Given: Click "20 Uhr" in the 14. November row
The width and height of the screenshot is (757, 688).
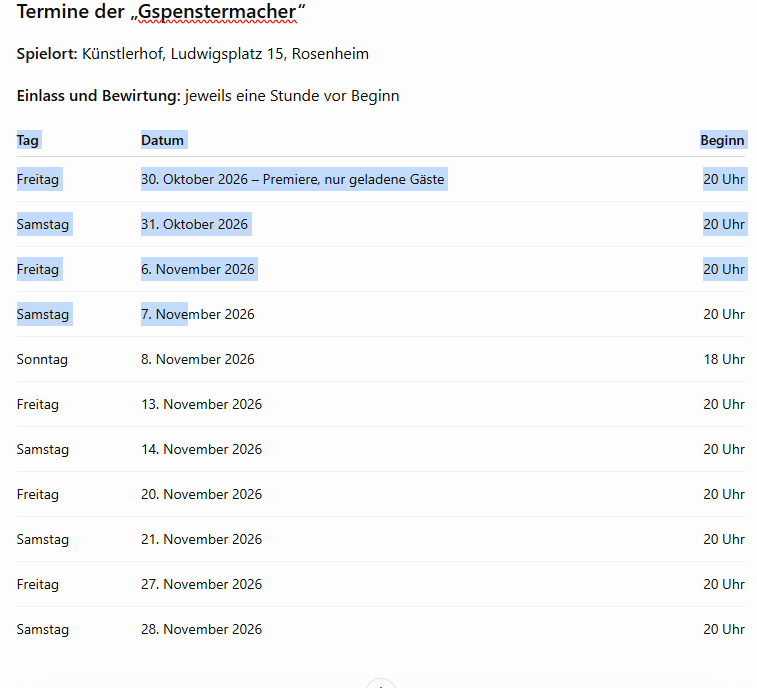Looking at the screenshot, I should [724, 449].
